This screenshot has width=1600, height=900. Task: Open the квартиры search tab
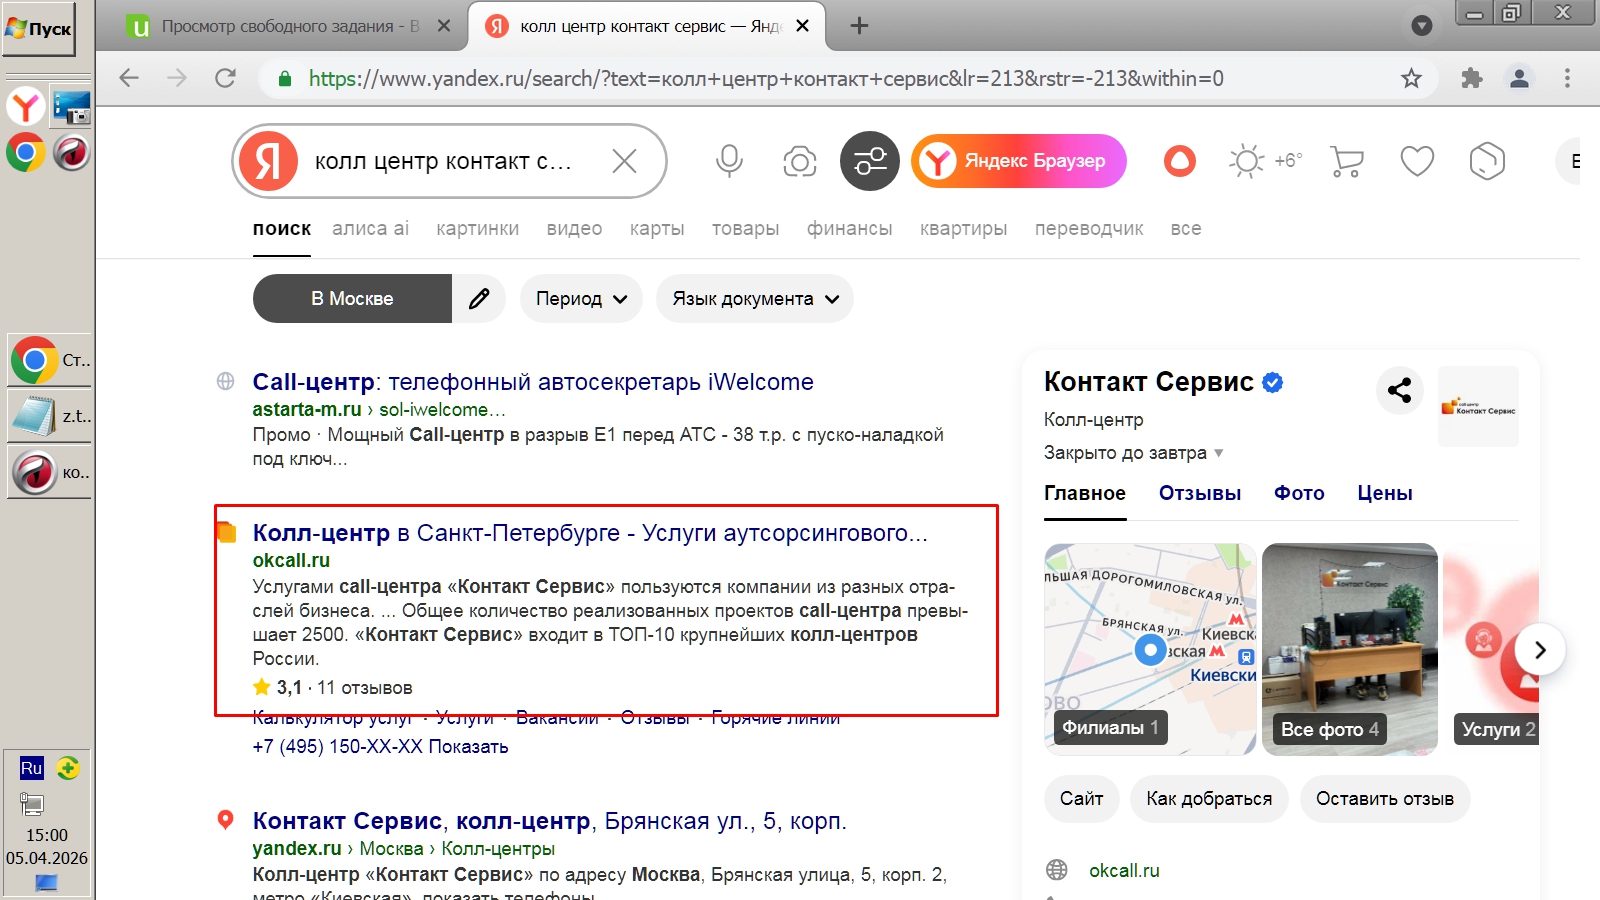click(x=964, y=229)
